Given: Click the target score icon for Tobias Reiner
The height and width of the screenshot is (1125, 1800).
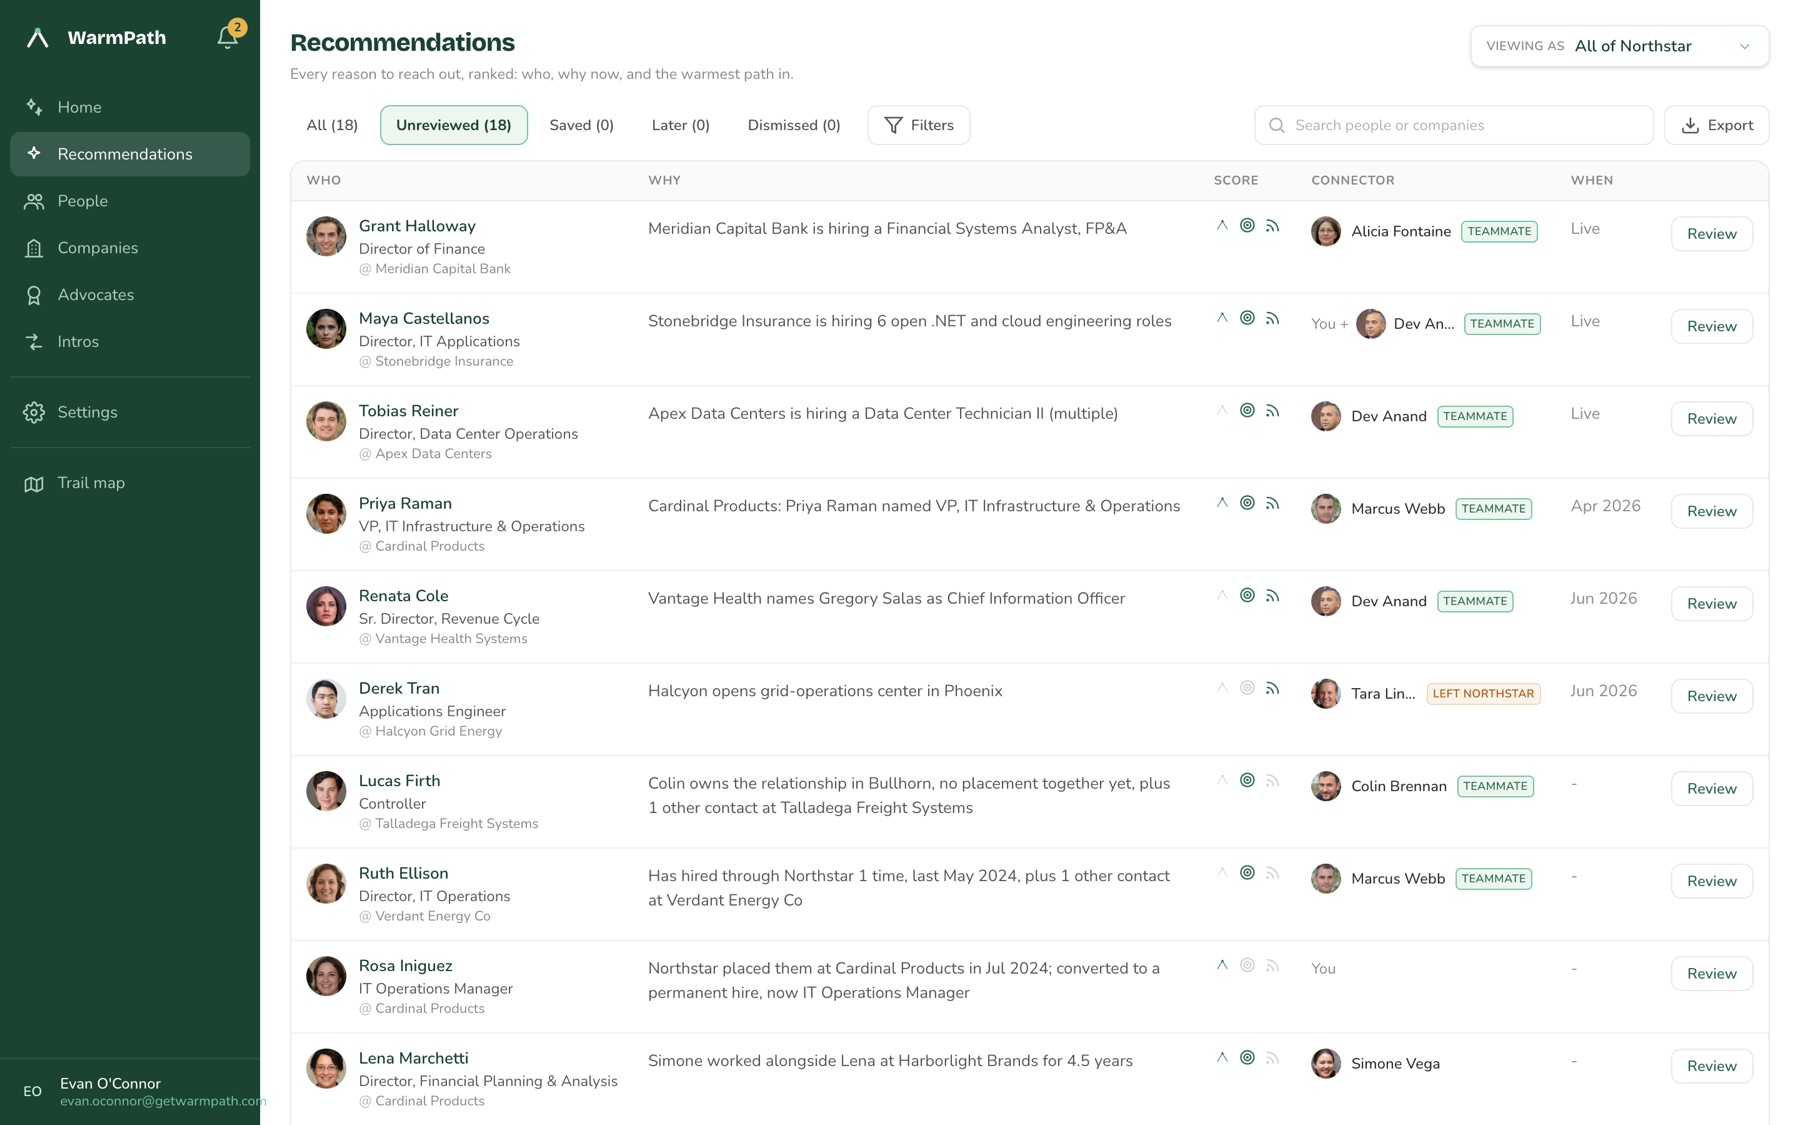Looking at the screenshot, I should coord(1247,411).
